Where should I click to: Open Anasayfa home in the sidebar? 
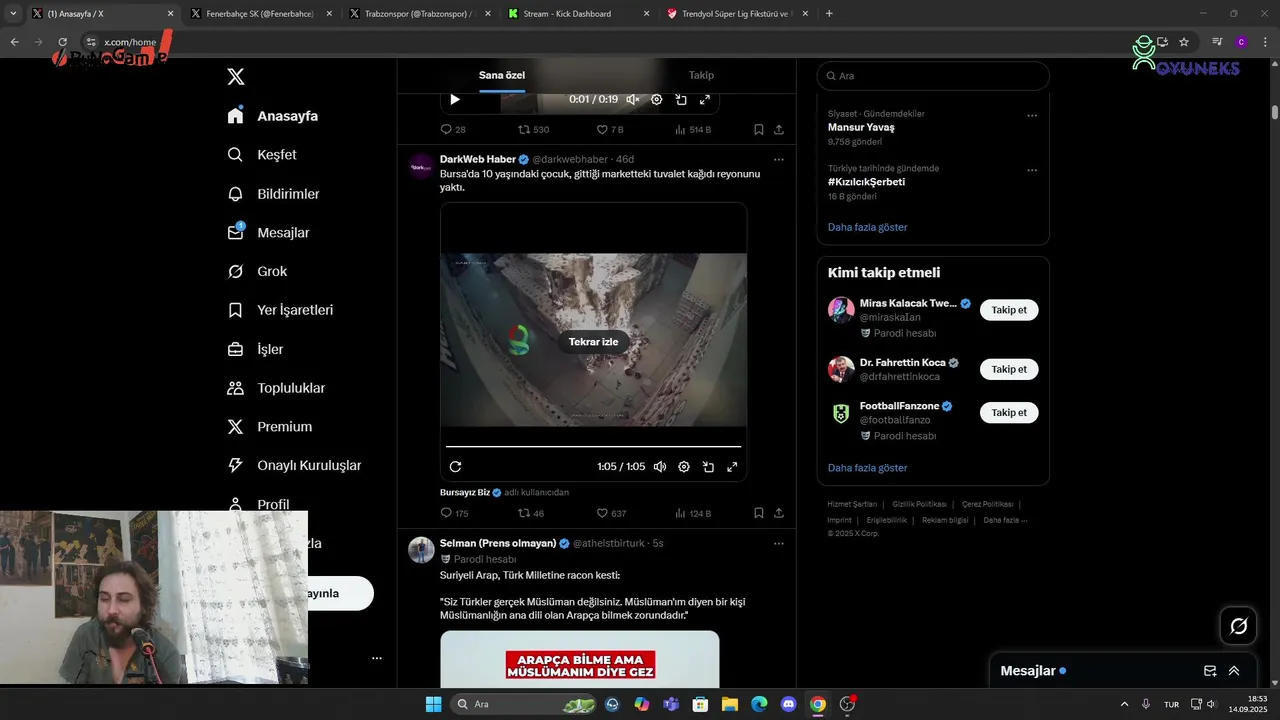pyautogui.click(x=273, y=116)
